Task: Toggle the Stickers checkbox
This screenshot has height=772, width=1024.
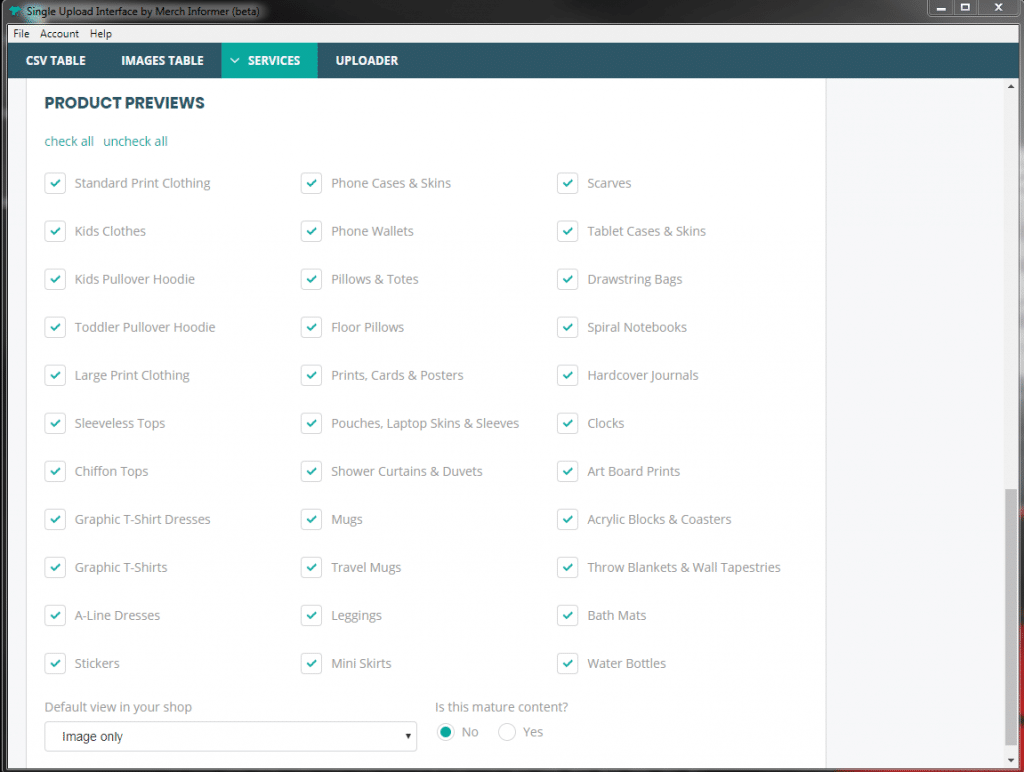Action: [56, 663]
